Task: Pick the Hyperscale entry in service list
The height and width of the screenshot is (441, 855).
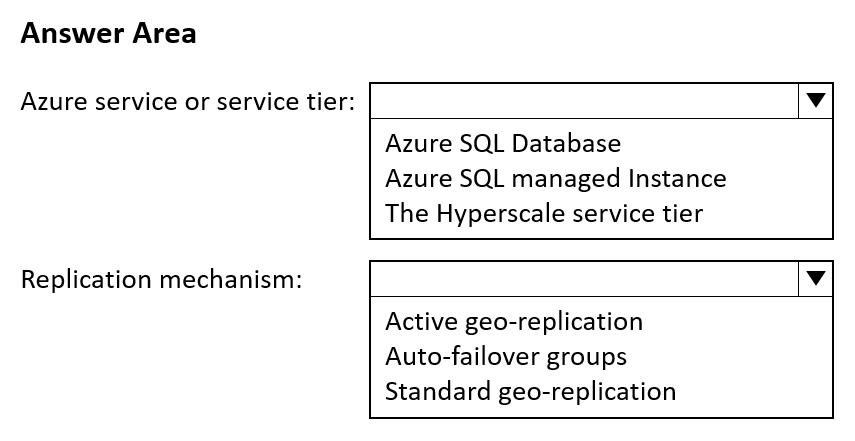Action: (x=544, y=213)
